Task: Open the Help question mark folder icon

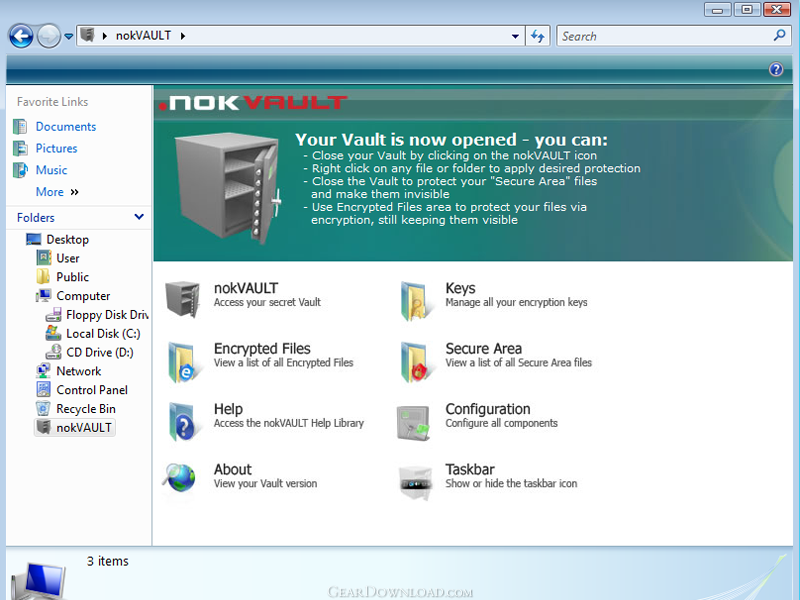Action: [x=183, y=422]
